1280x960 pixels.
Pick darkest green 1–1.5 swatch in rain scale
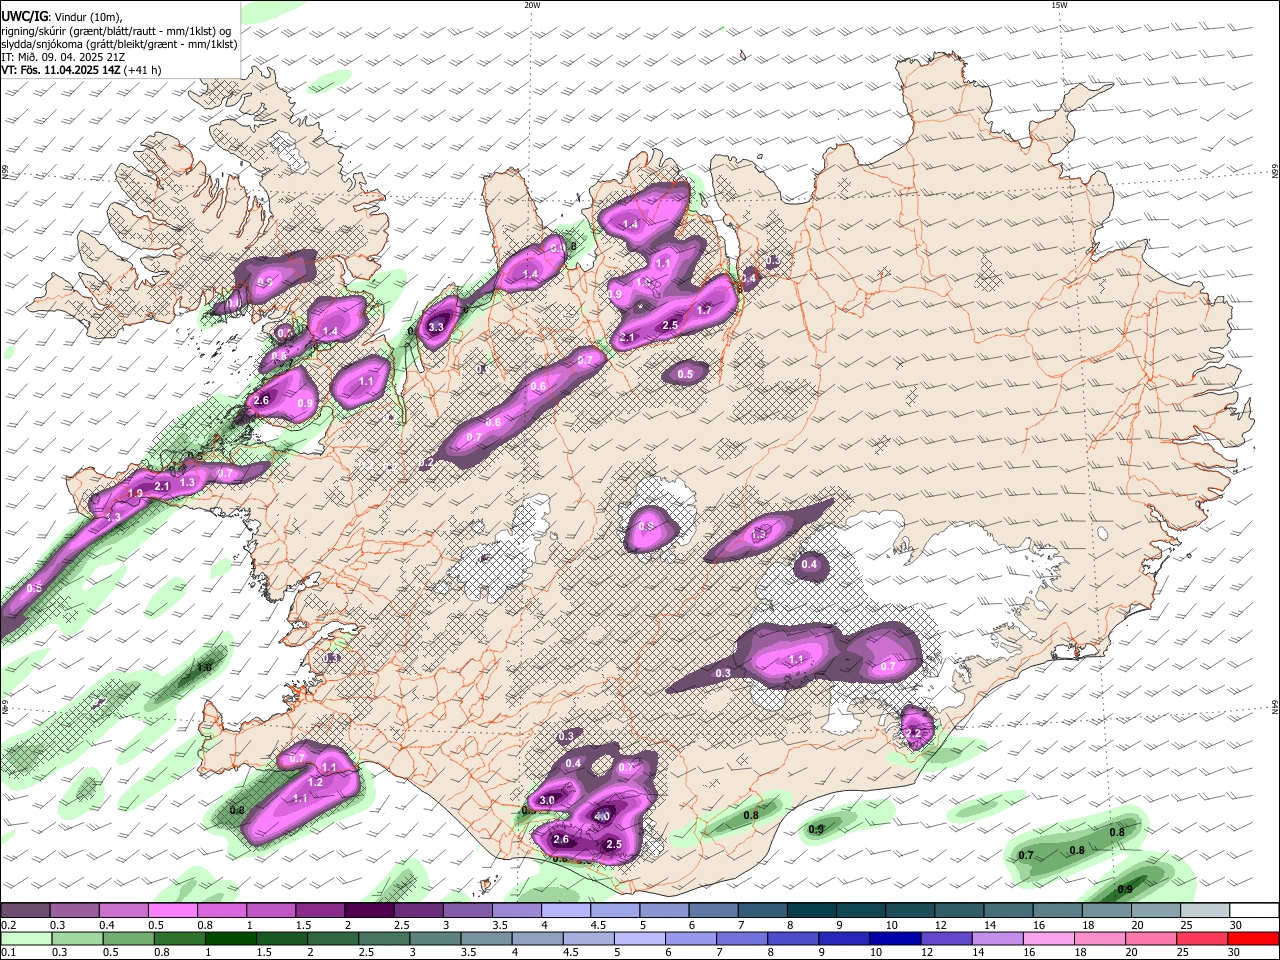tap(230, 939)
